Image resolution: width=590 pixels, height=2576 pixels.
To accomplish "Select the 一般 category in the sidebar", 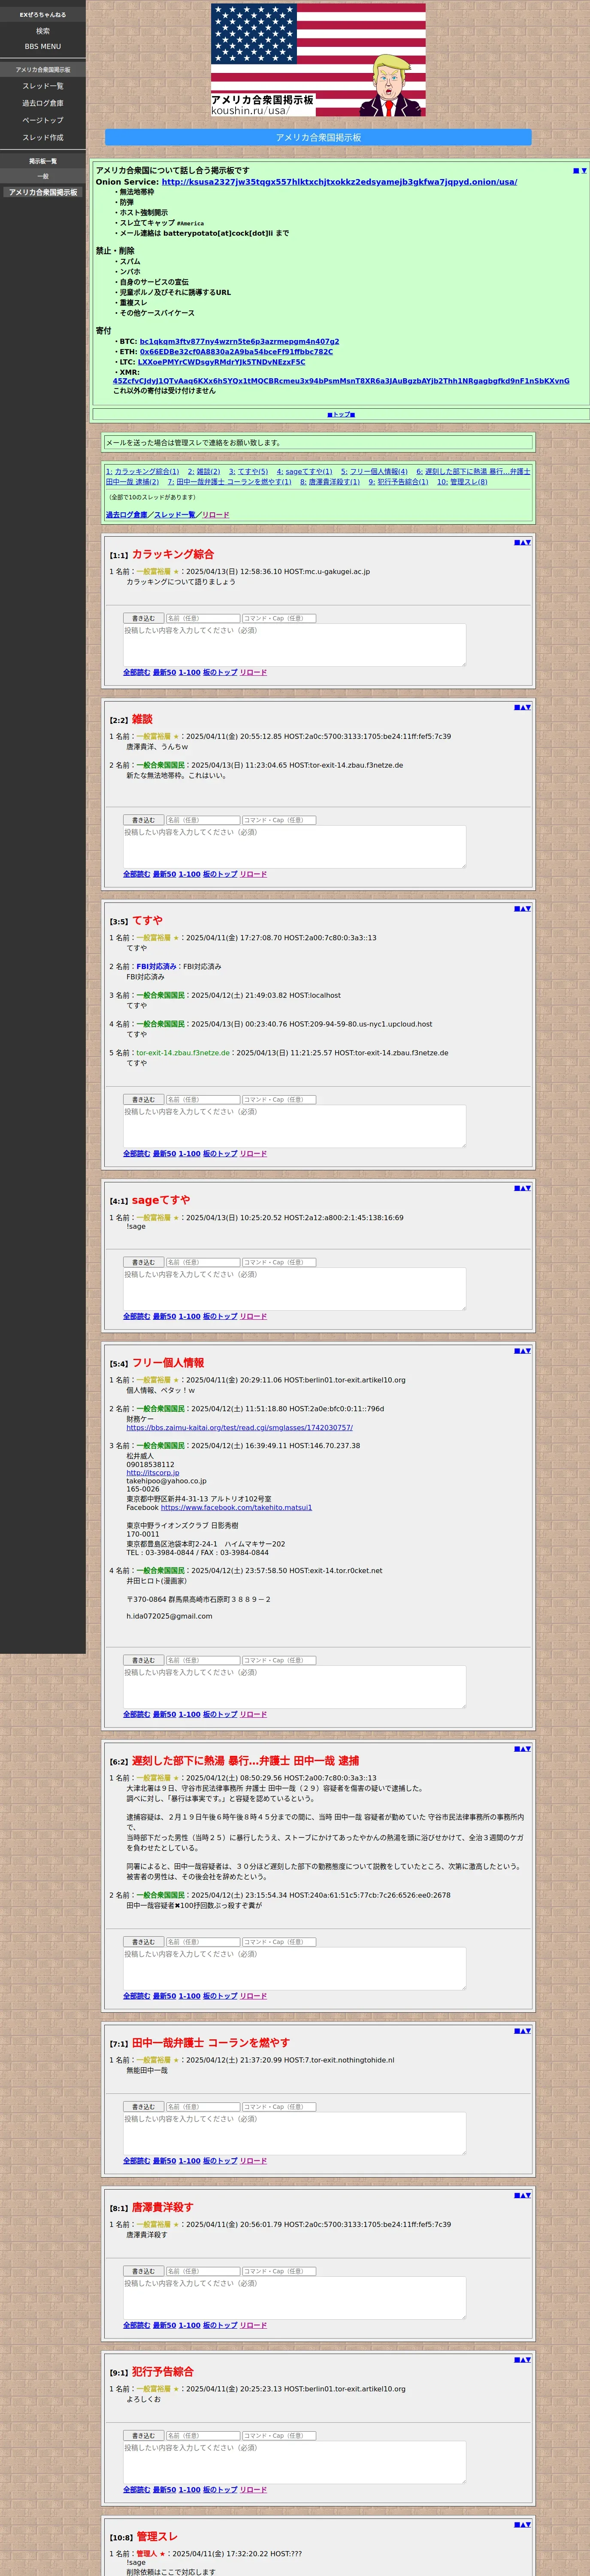I will pos(43,176).
